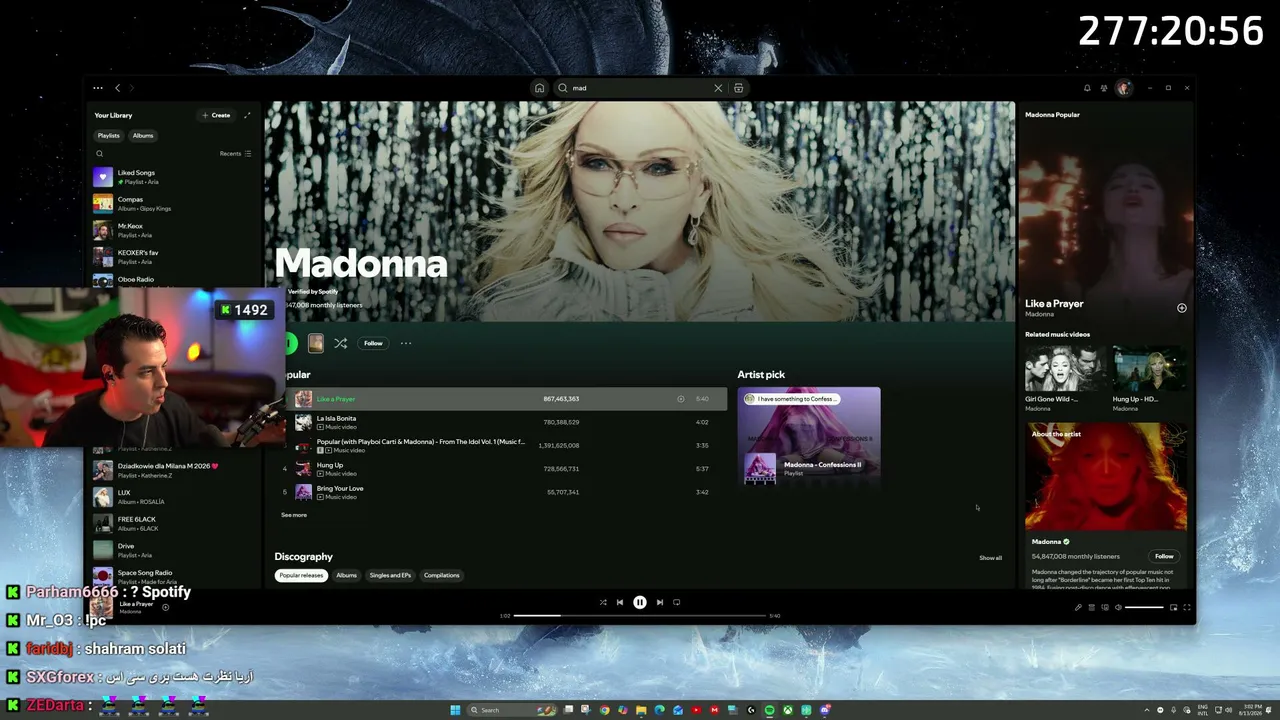Toggle shuffle in the player controls

[x=603, y=602]
